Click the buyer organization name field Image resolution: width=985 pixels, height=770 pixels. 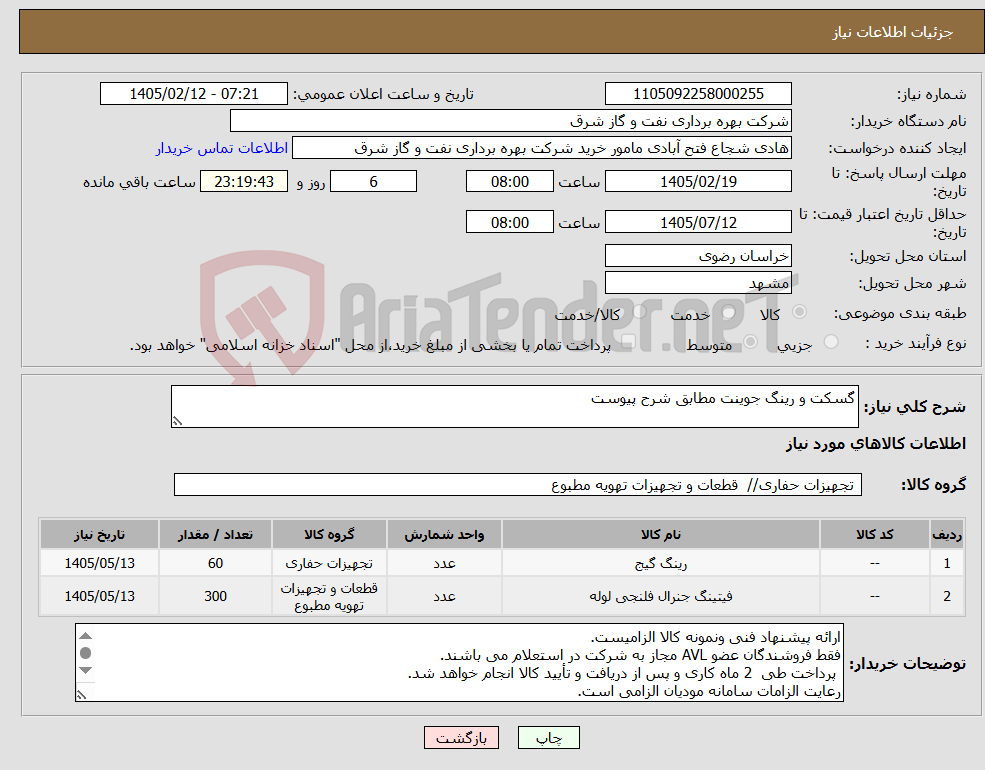(511, 121)
